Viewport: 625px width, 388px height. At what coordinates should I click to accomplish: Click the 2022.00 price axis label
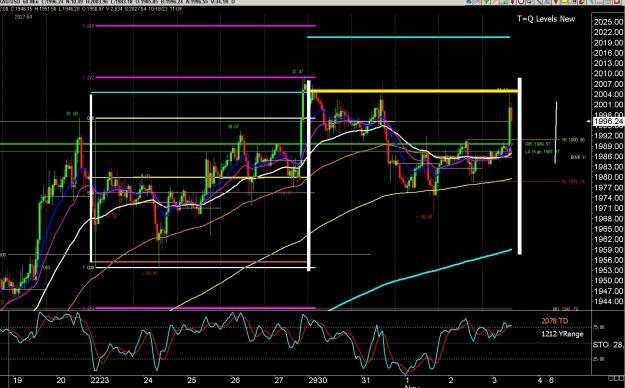[x=609, y=32]
